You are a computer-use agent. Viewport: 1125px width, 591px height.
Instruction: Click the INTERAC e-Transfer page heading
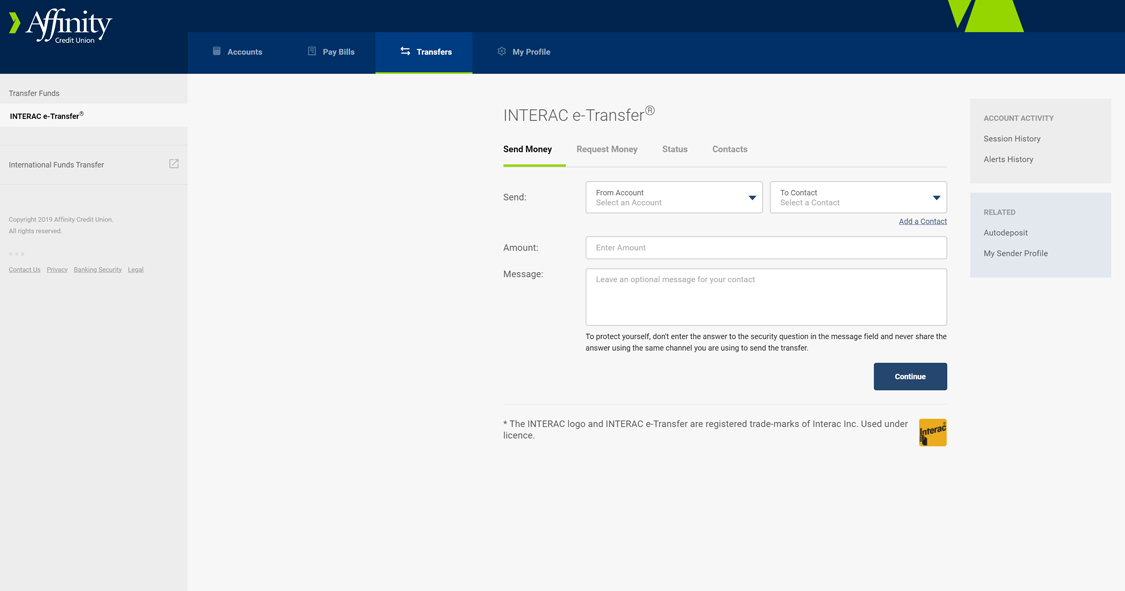(x=579, y=115)
